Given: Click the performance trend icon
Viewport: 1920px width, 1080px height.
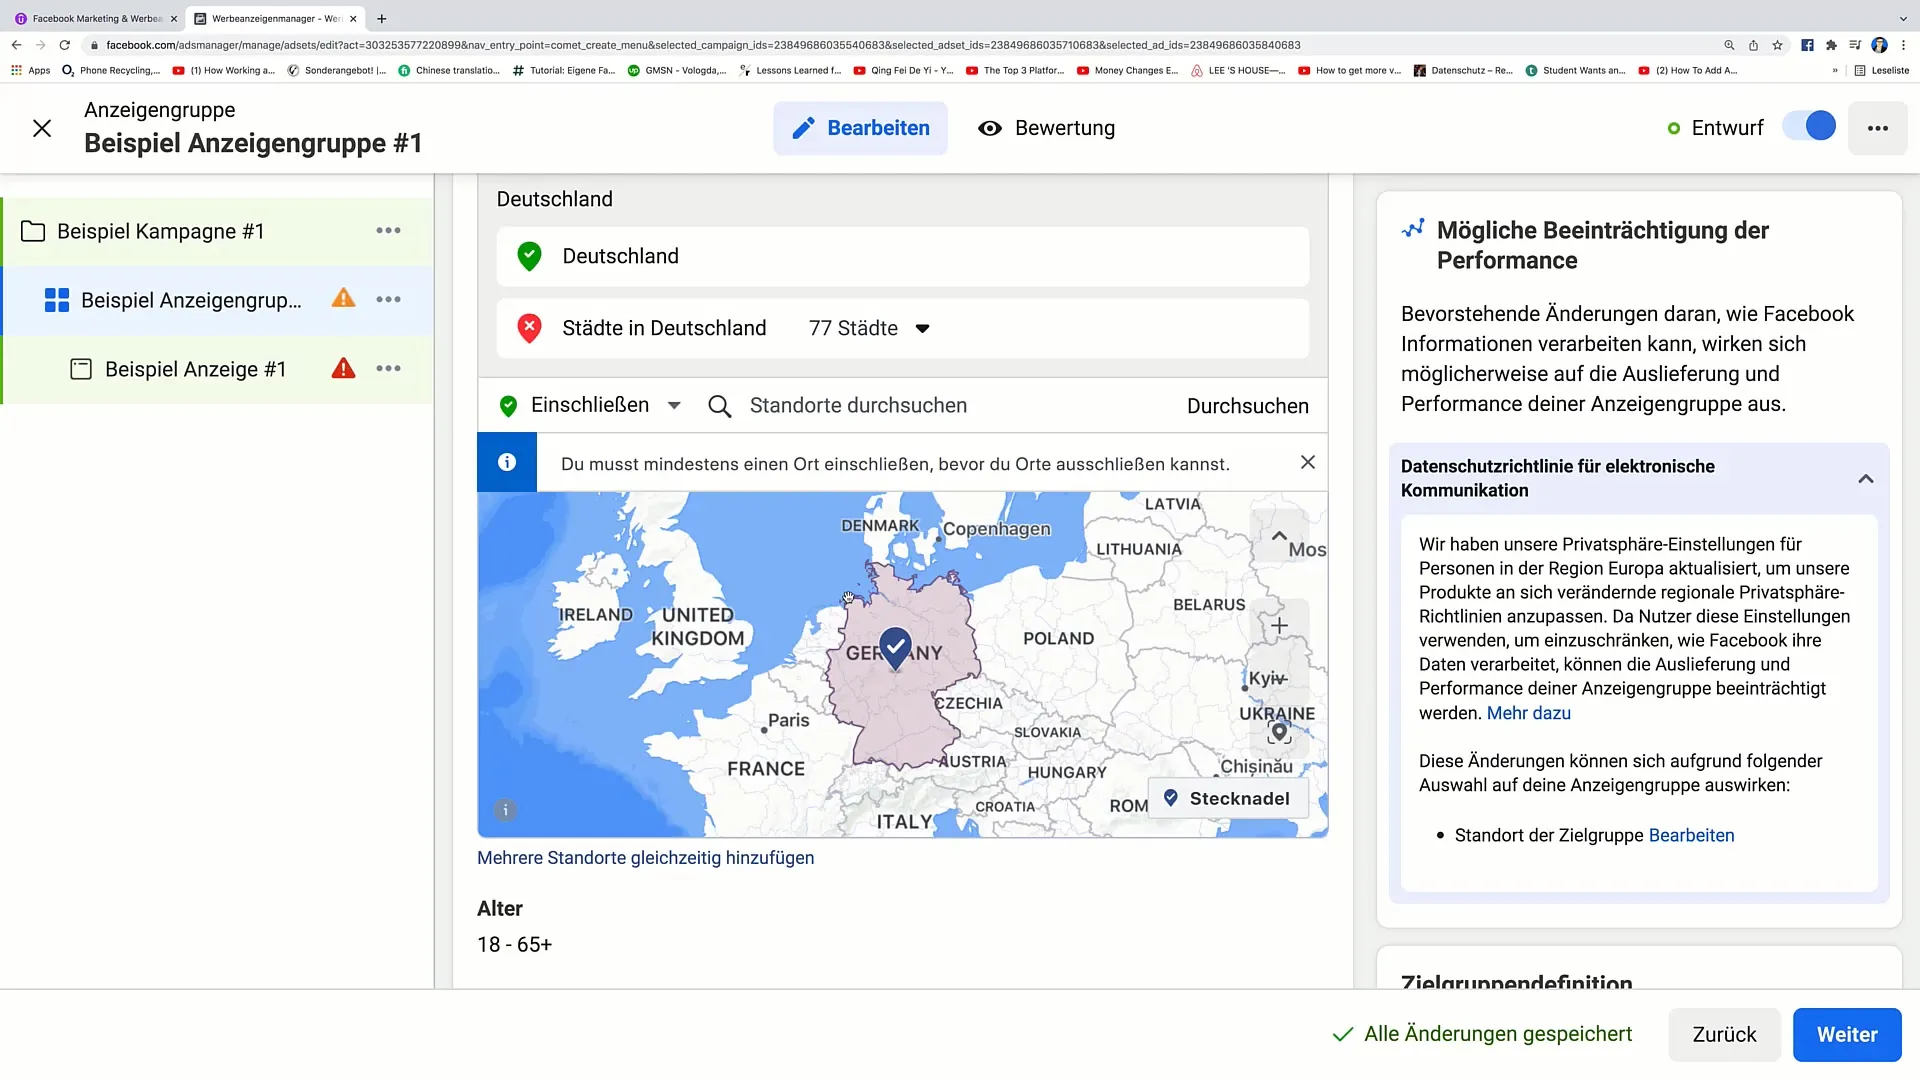Looking at the screenshot, I should coord(1413,229).
